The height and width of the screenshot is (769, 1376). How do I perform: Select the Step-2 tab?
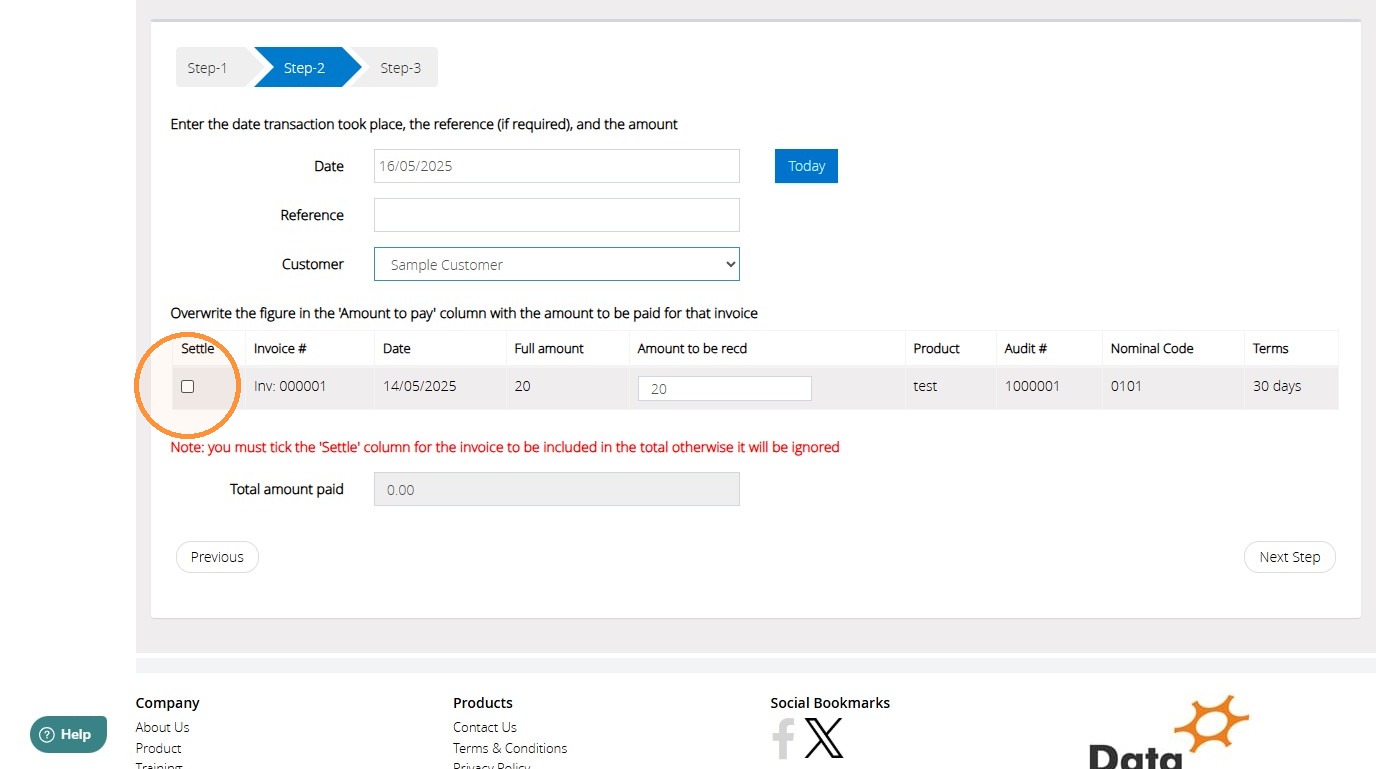tap(304, 68)
